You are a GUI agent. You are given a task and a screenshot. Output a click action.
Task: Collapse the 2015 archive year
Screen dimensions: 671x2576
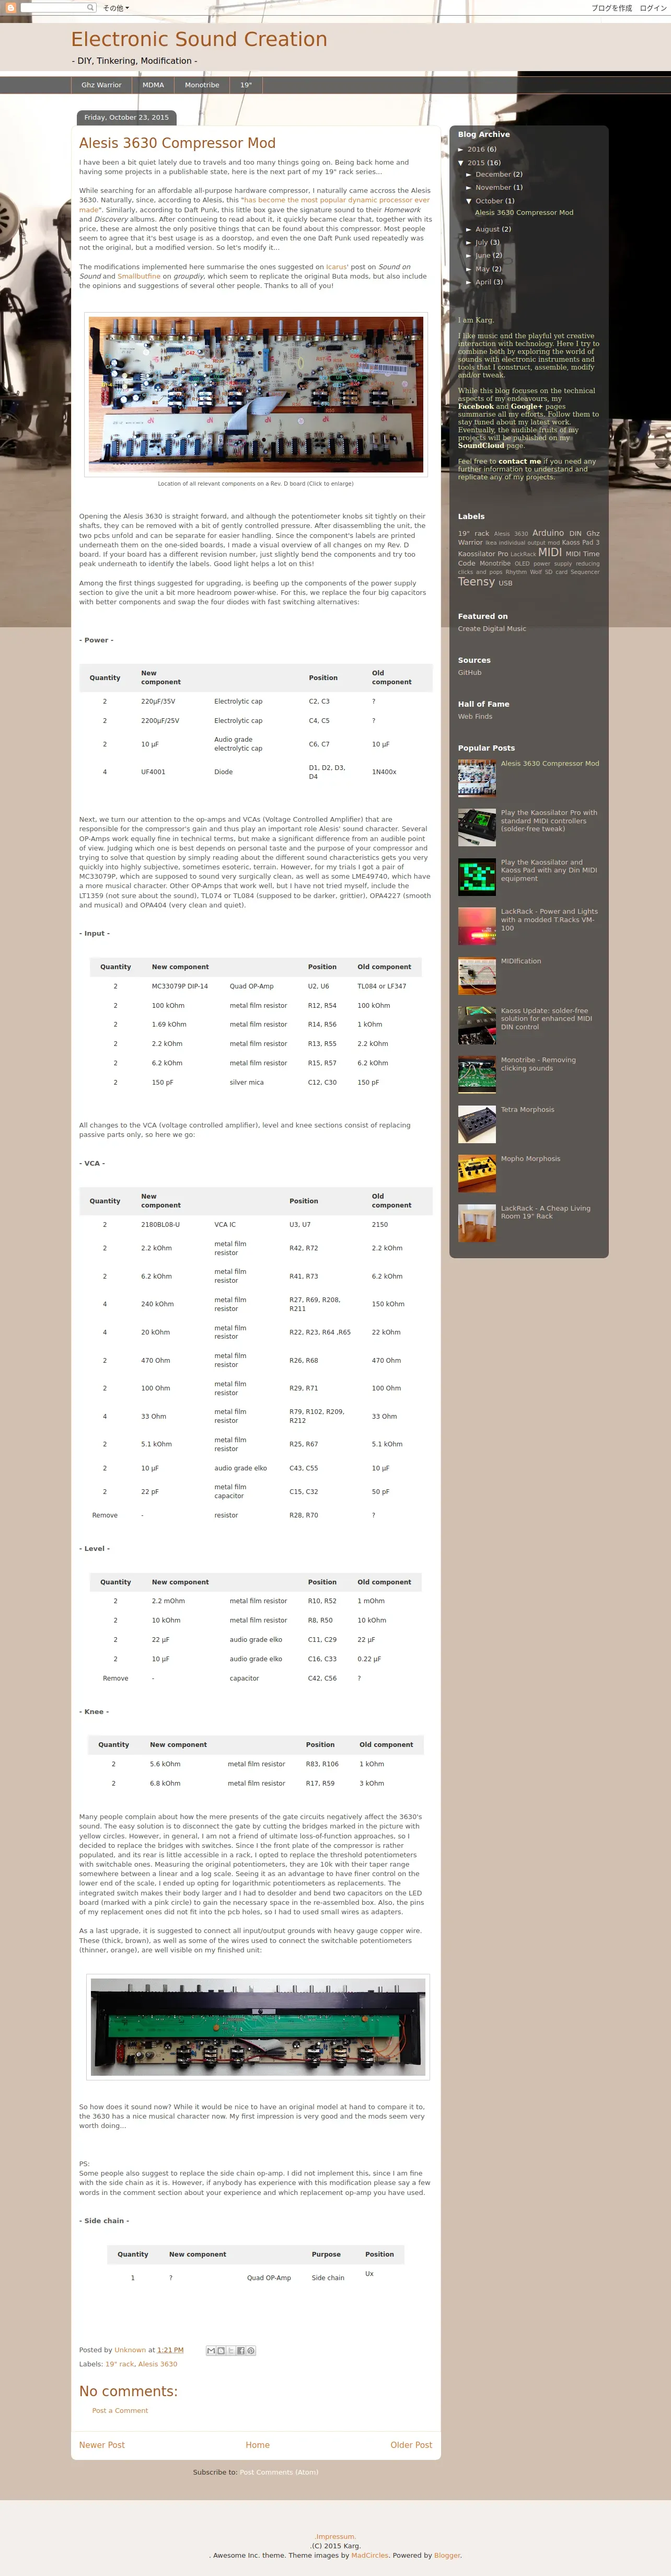[461, 163]
